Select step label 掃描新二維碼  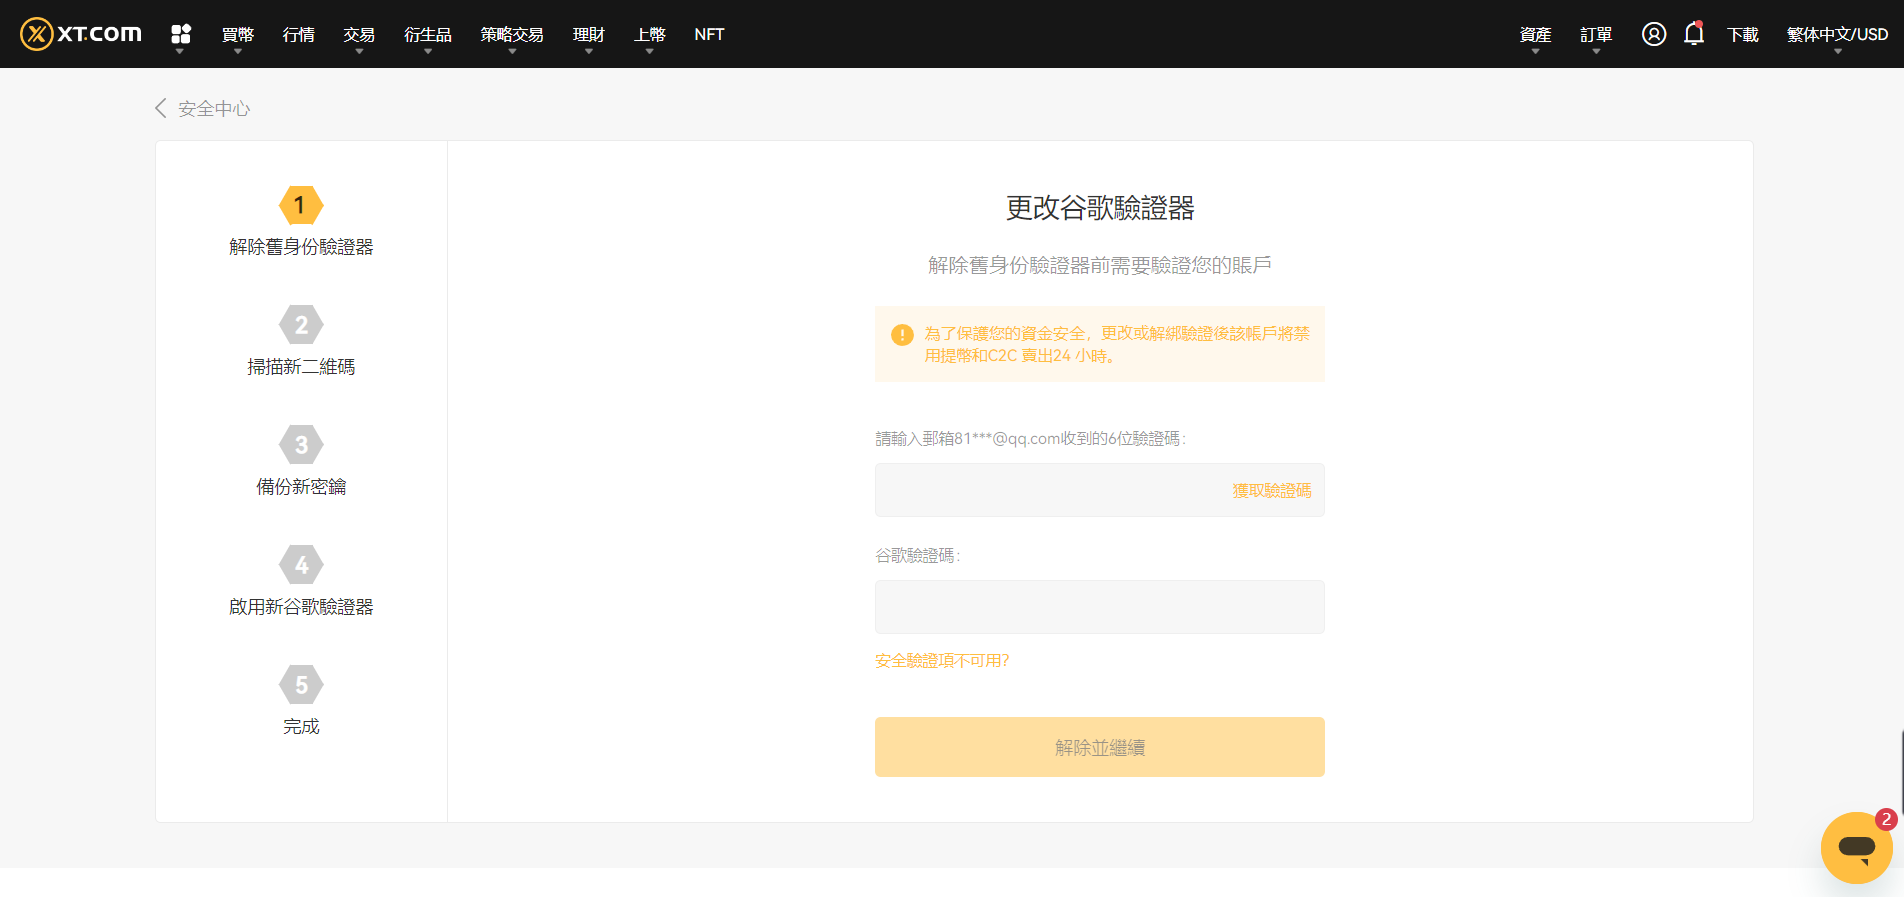tap(301, 367)
